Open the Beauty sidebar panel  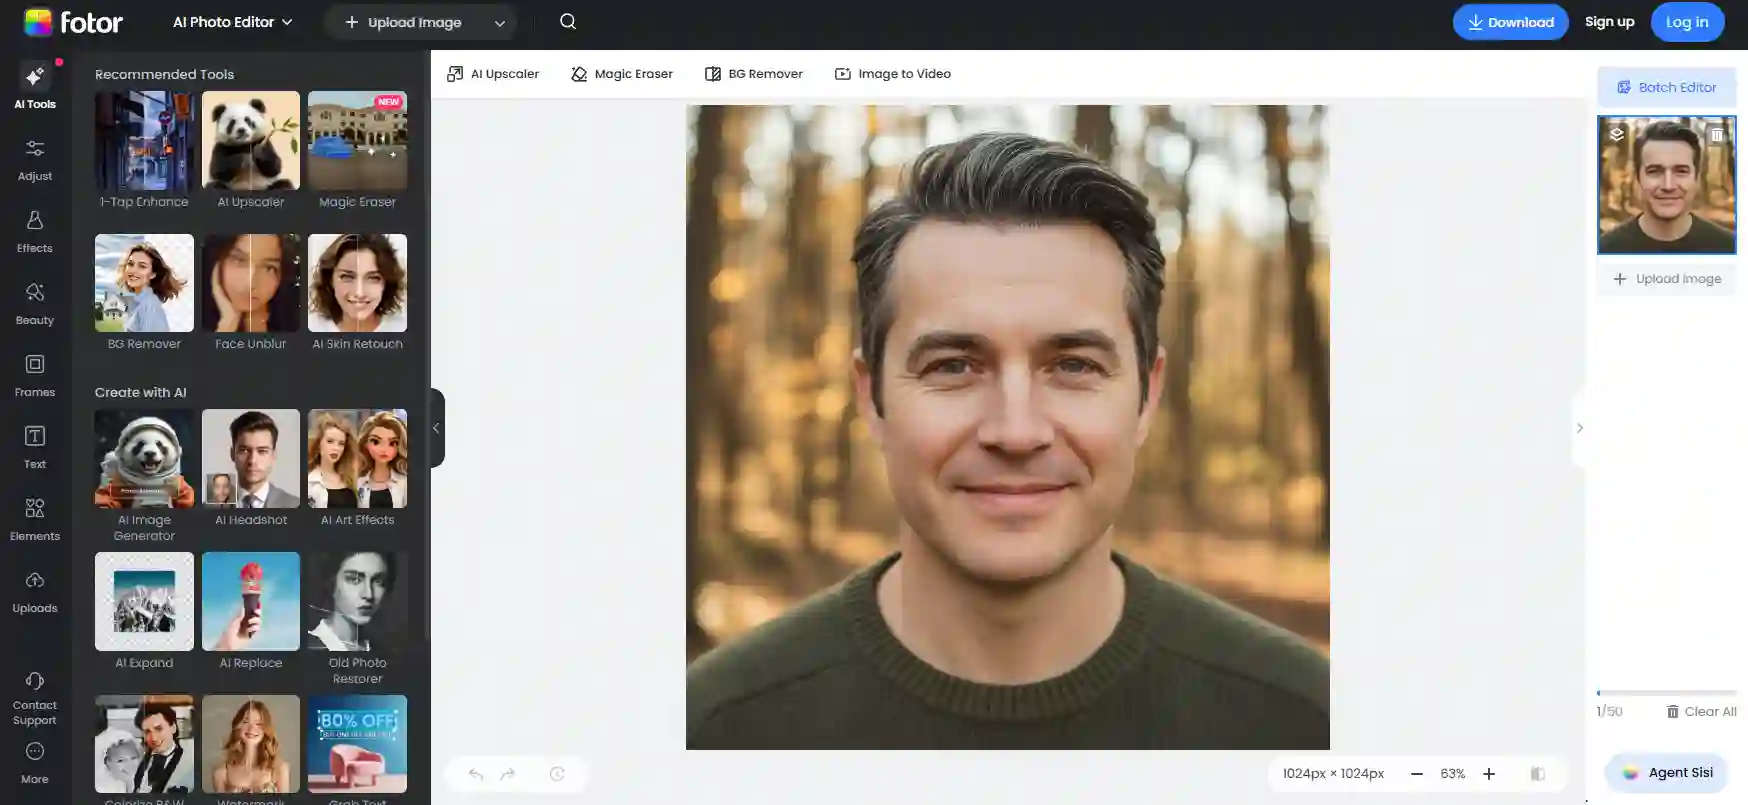[x=35, y=303]
